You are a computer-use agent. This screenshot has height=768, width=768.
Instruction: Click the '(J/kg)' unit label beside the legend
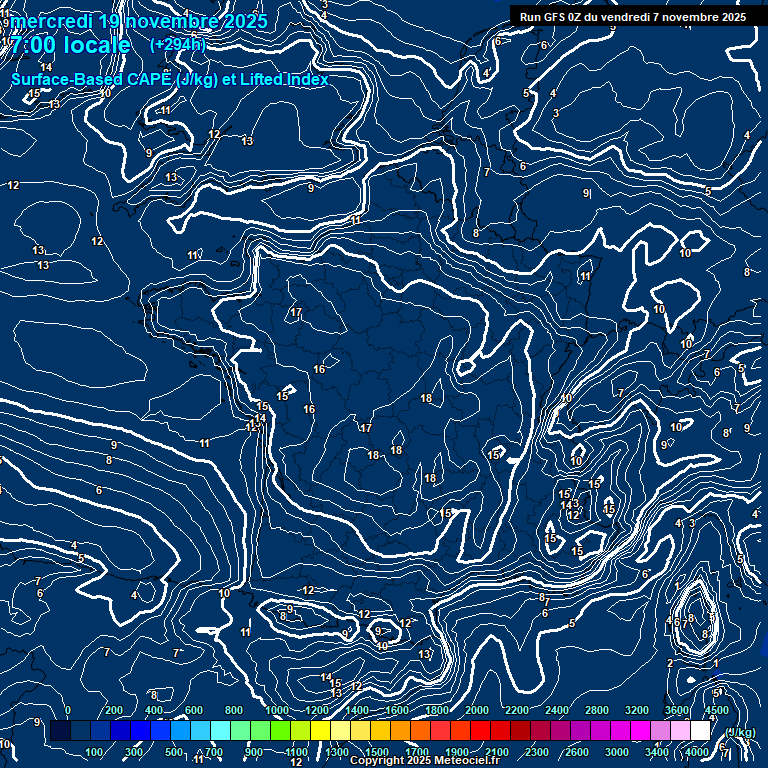pos(740,732)
